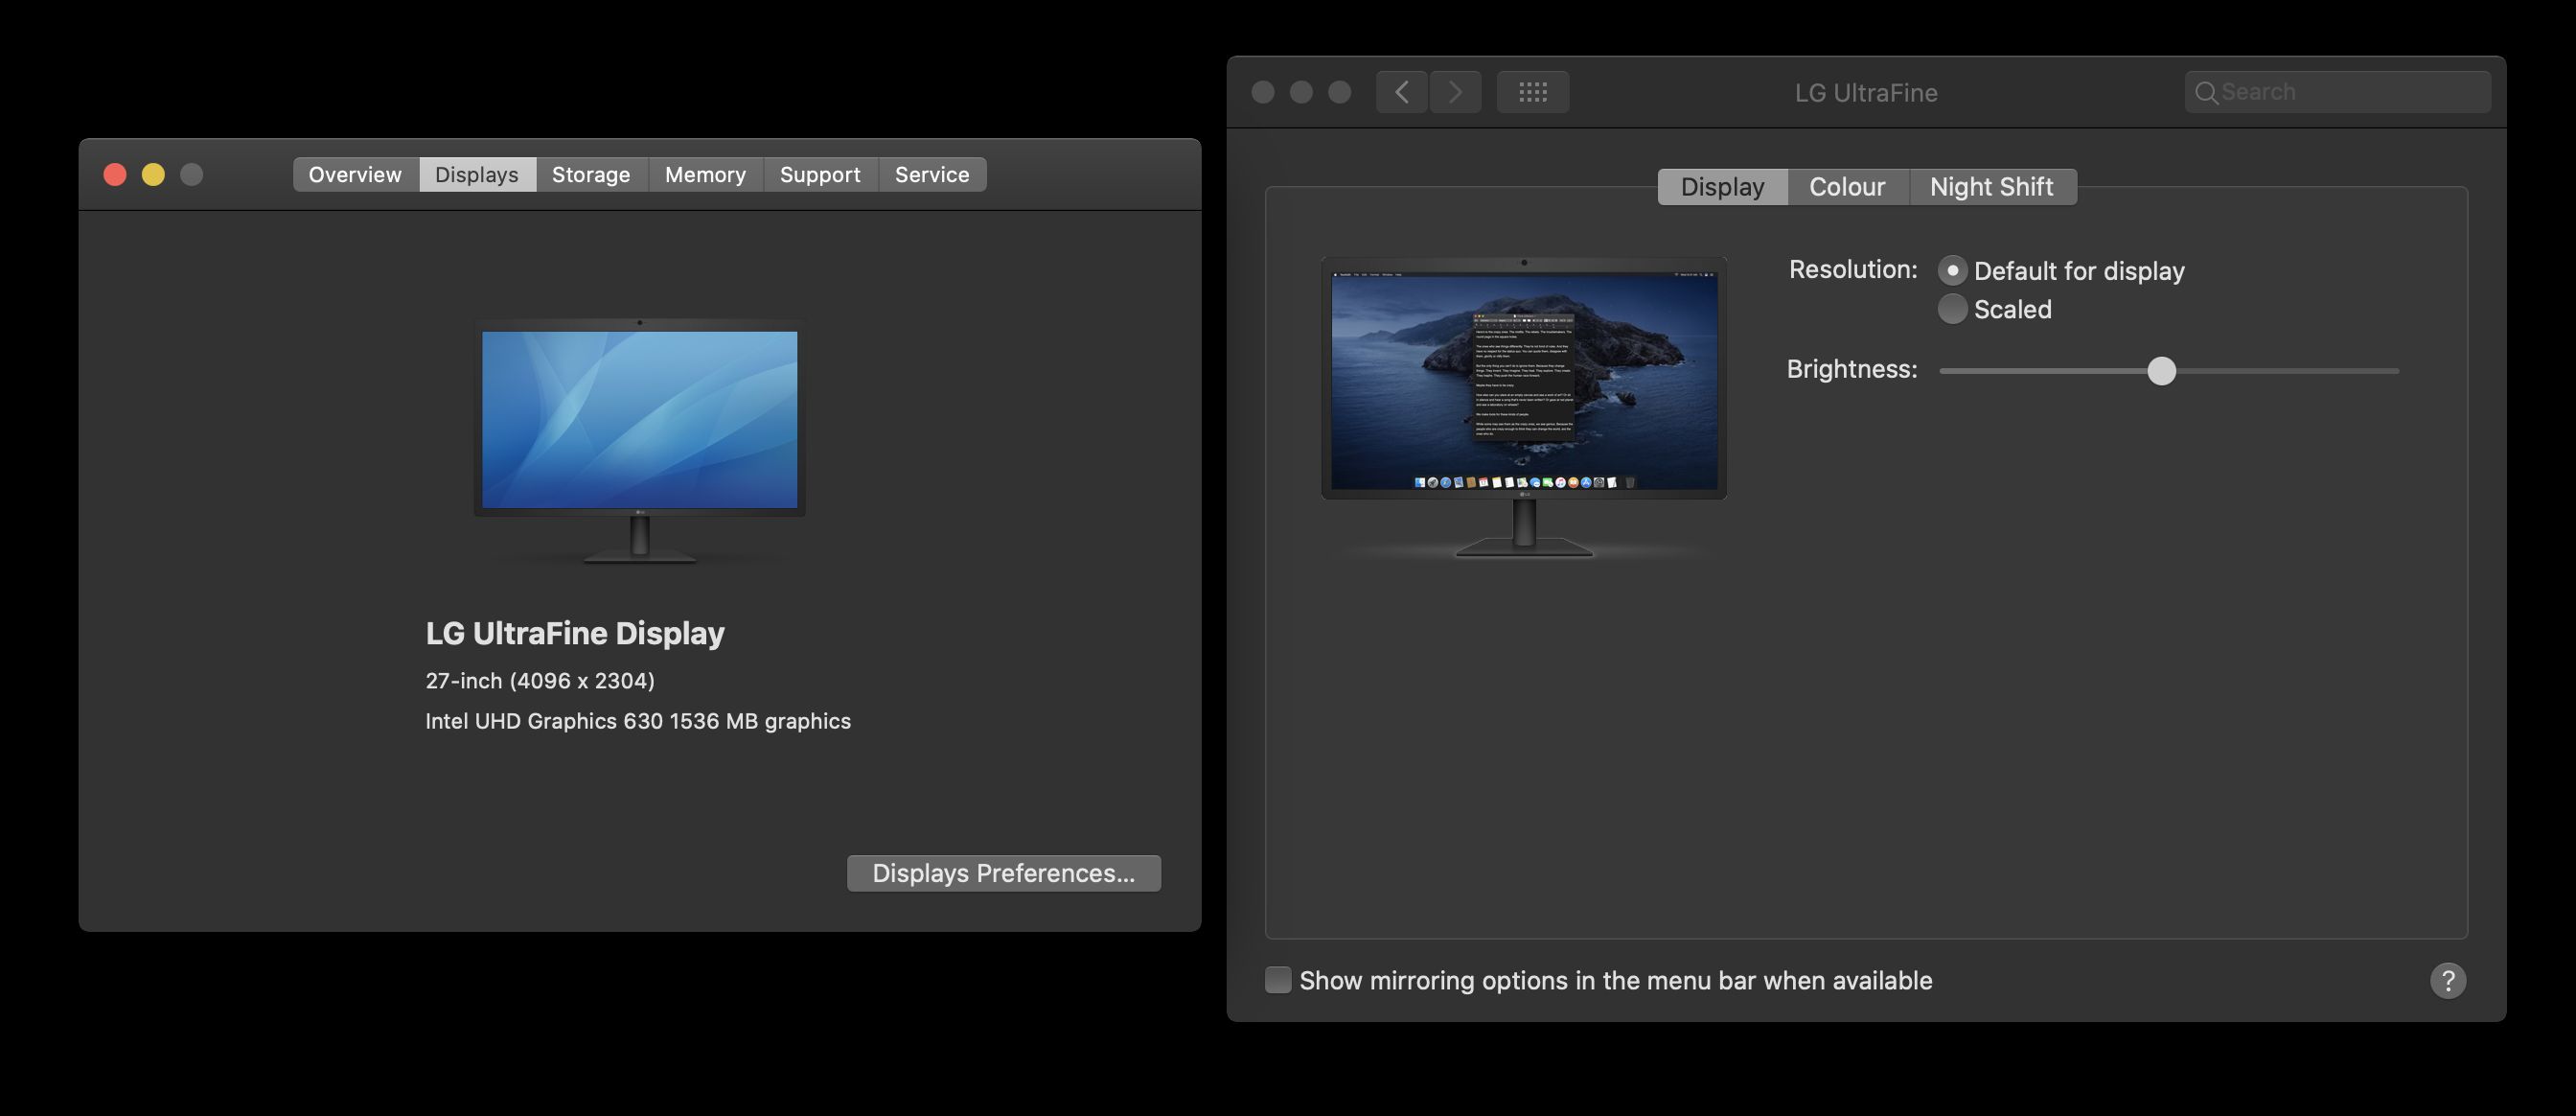Select Default for display resolution option
2576x1116 pixels.
[1952, 271]
